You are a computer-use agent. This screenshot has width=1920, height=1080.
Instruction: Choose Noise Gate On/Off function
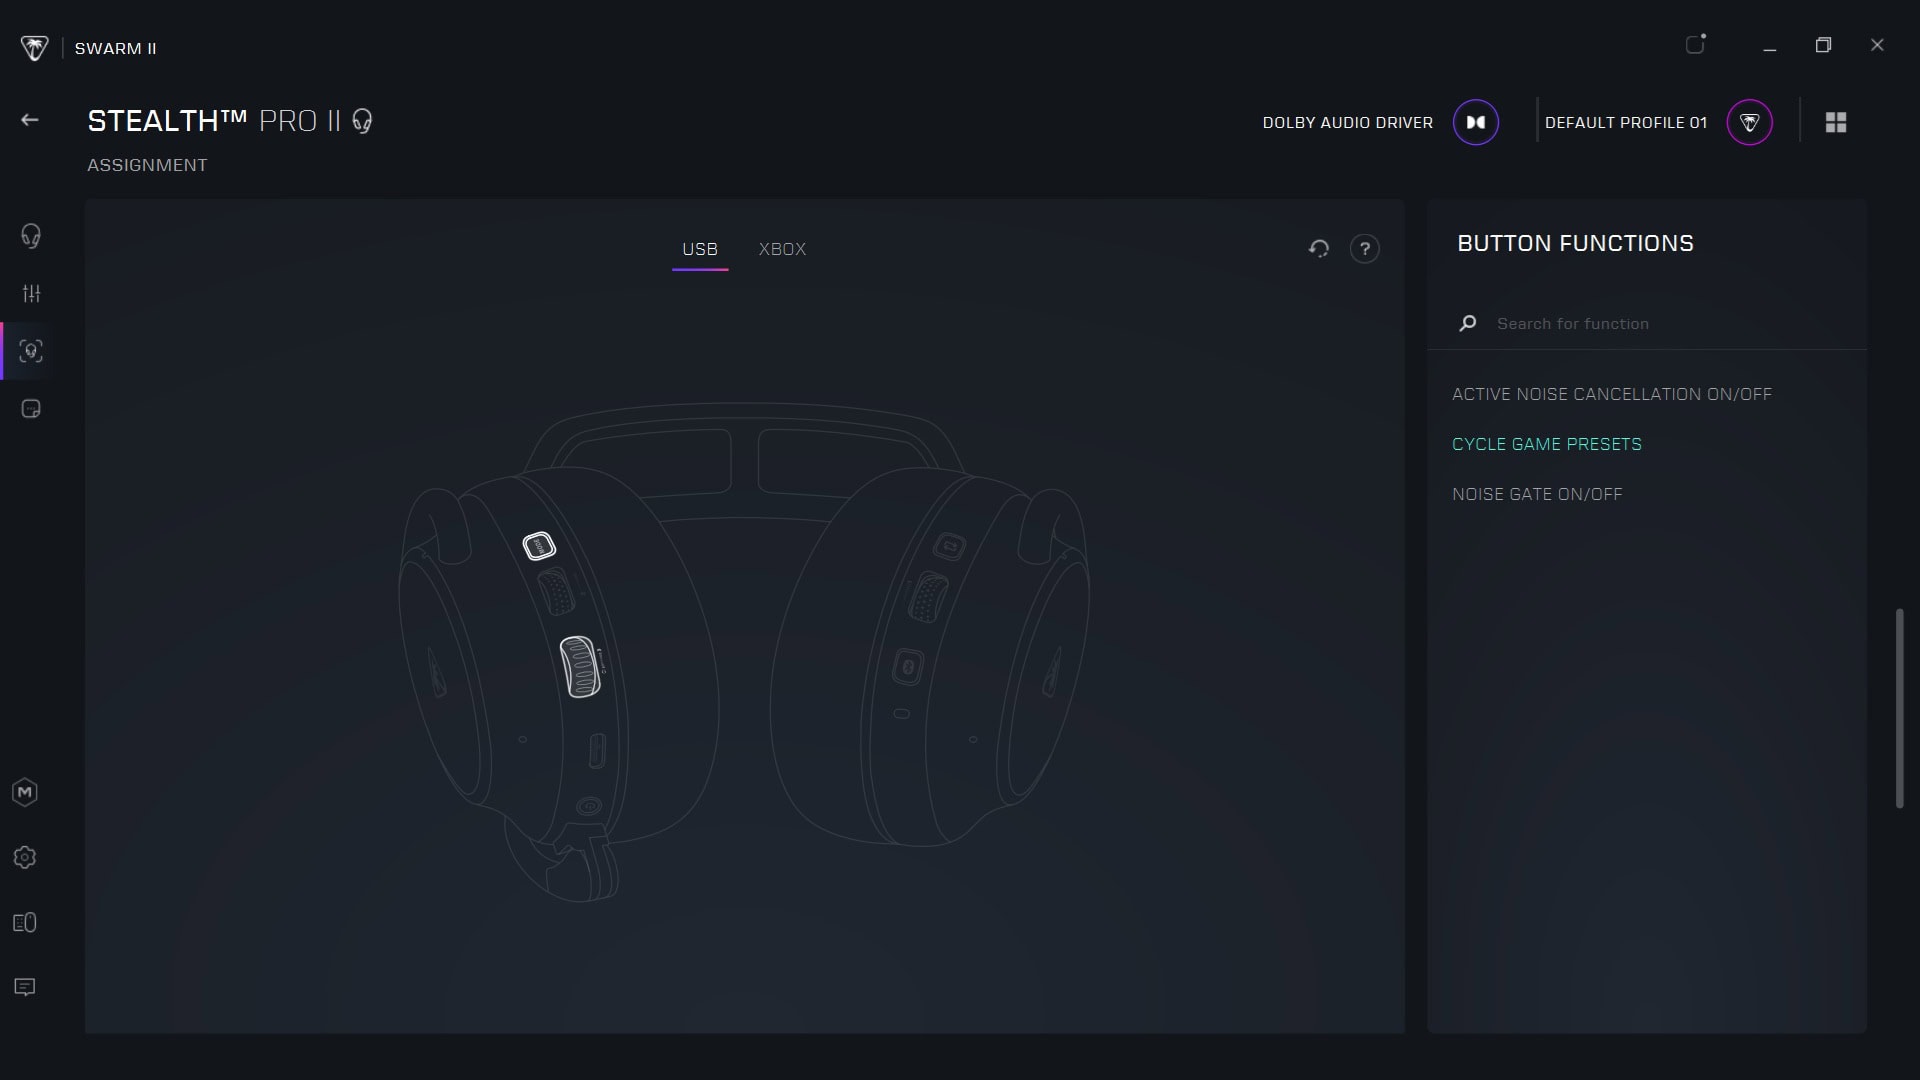point(1537,494)
